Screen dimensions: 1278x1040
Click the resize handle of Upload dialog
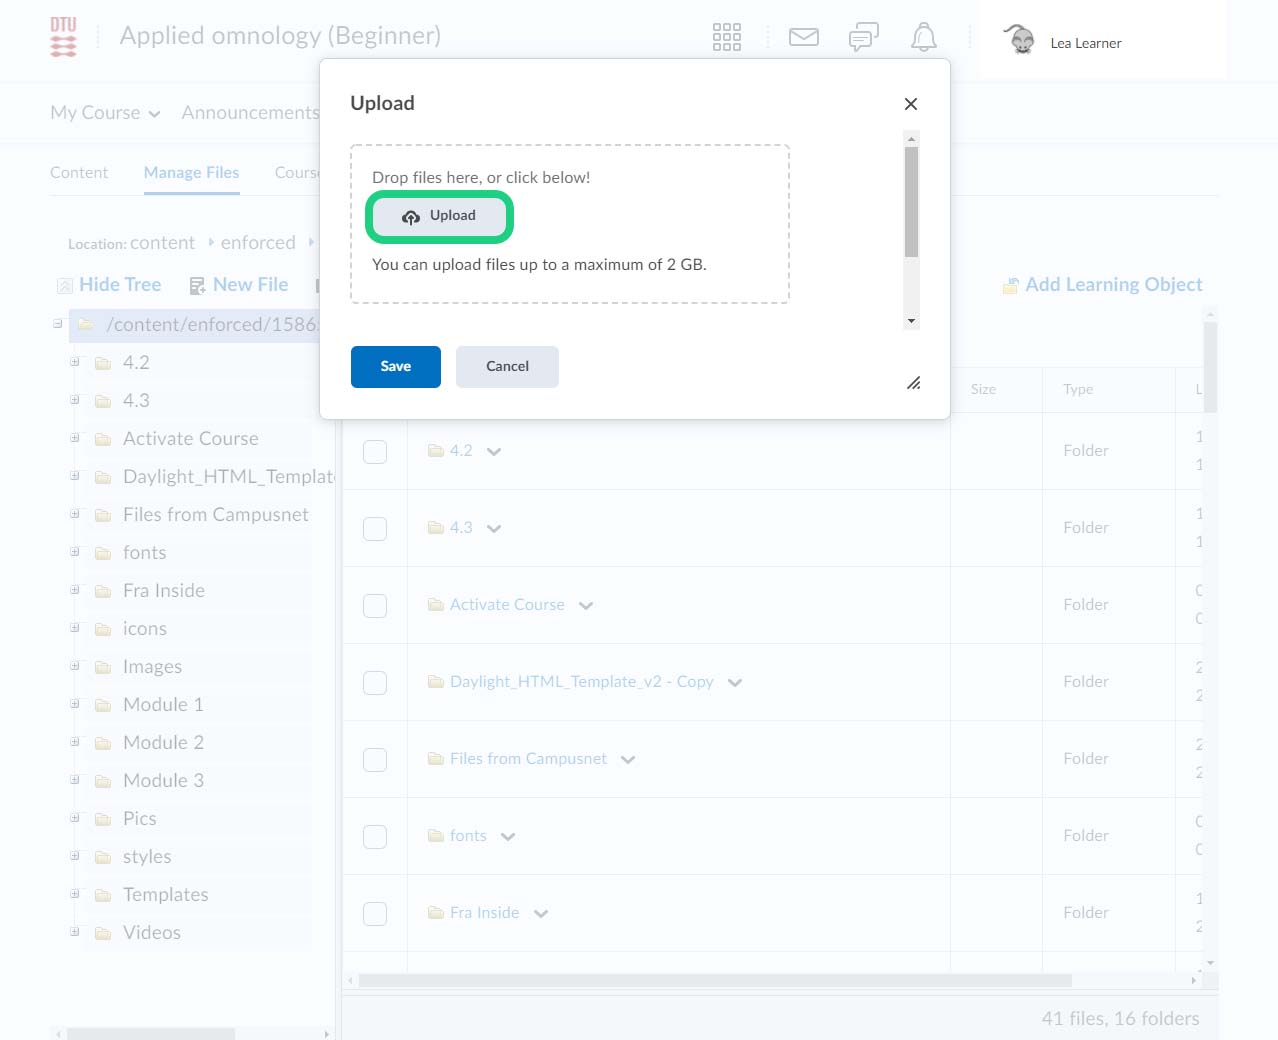pos(913,383)
